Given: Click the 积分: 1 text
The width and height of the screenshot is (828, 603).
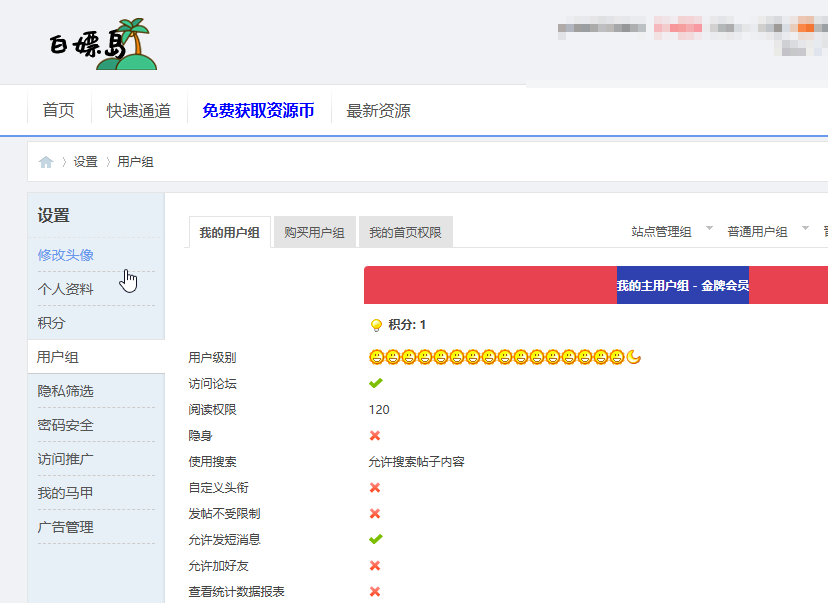Looking at the screenshot, I should (x=407, y=325).
